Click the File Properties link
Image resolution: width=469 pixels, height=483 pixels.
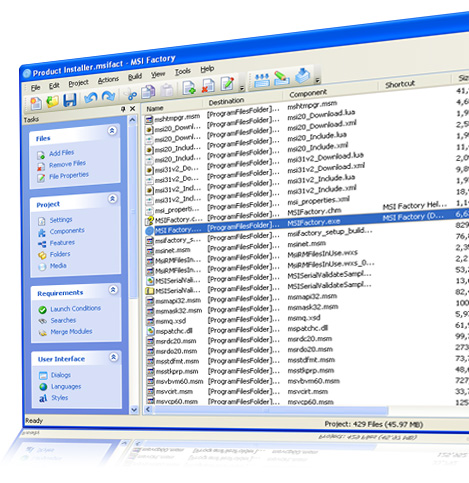click(69, 176)
